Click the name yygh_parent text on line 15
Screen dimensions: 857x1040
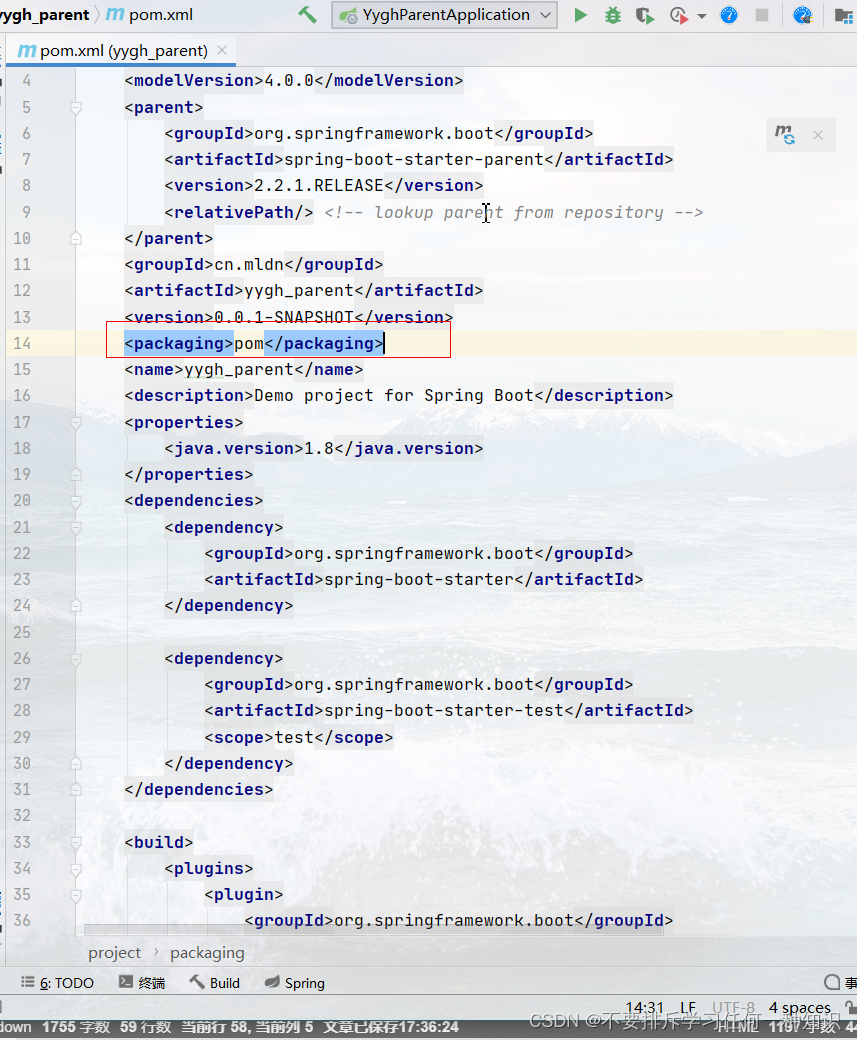[239, 369]
